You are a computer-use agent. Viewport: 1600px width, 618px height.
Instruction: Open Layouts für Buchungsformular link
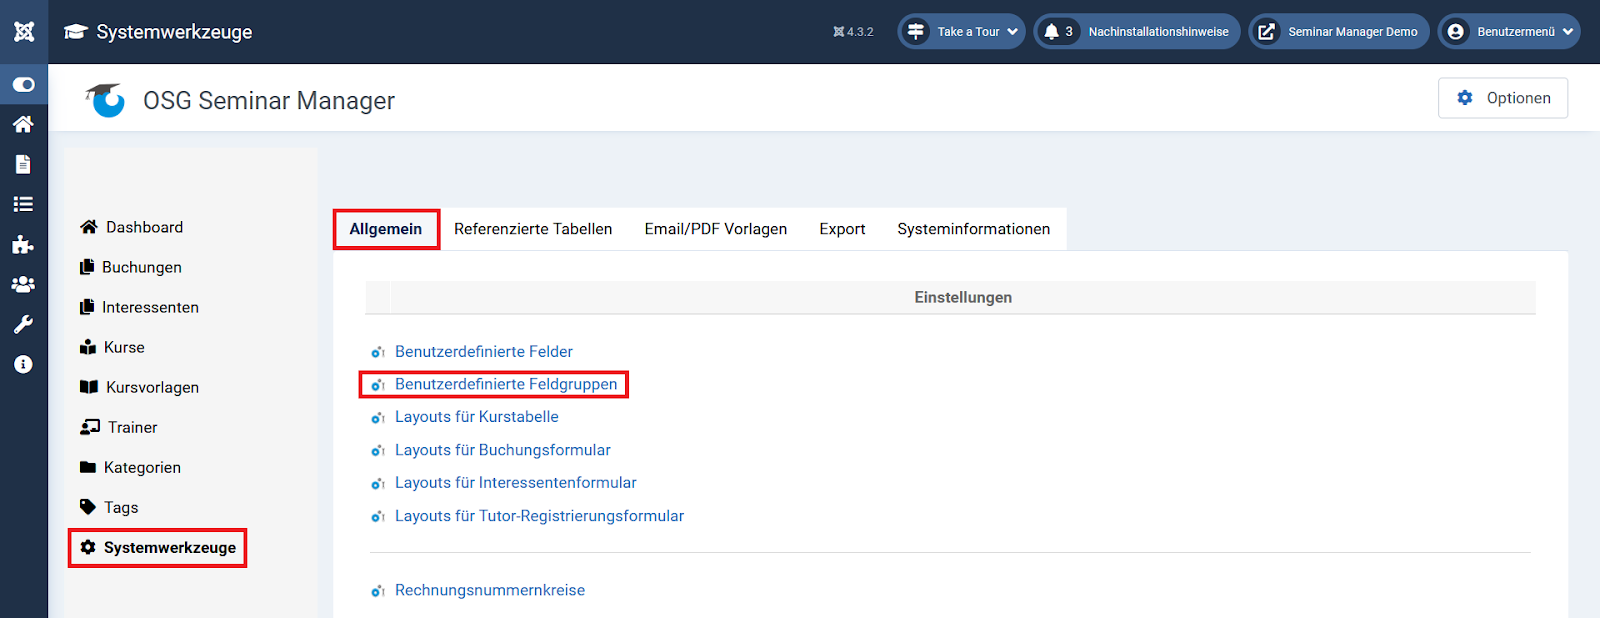click(503, 450)
